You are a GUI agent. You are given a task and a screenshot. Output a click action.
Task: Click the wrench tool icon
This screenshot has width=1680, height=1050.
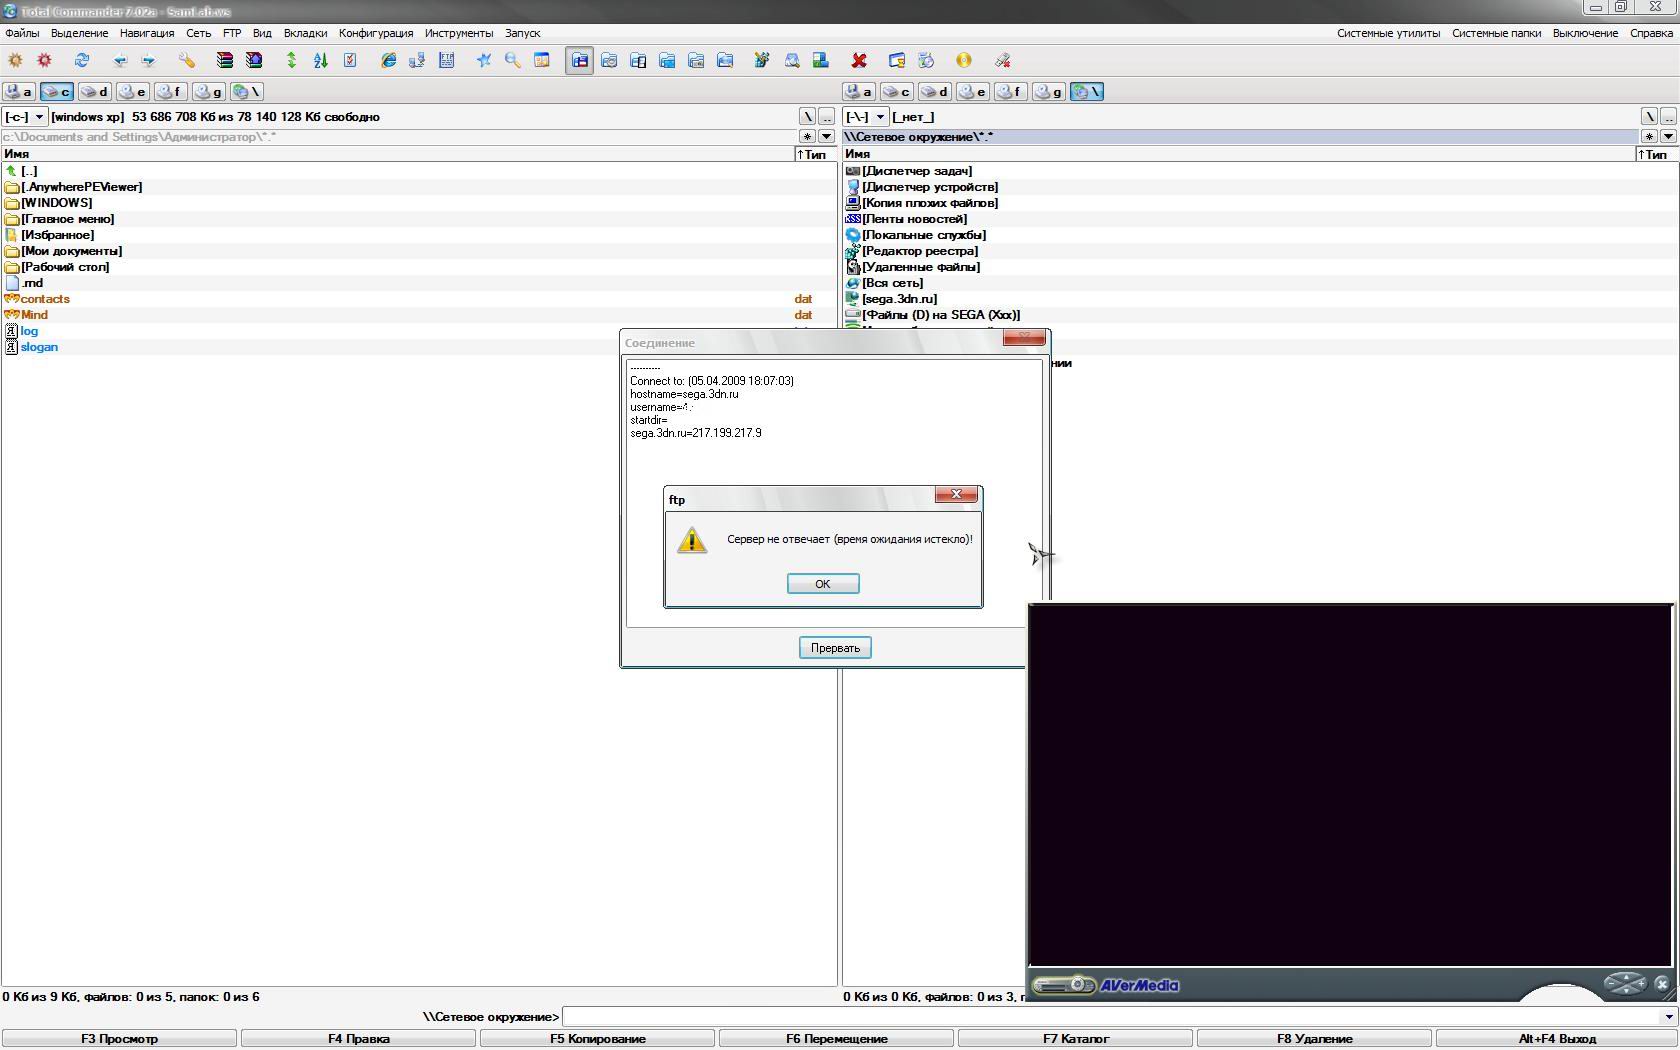pyautogui.click(x=187, y=60)
